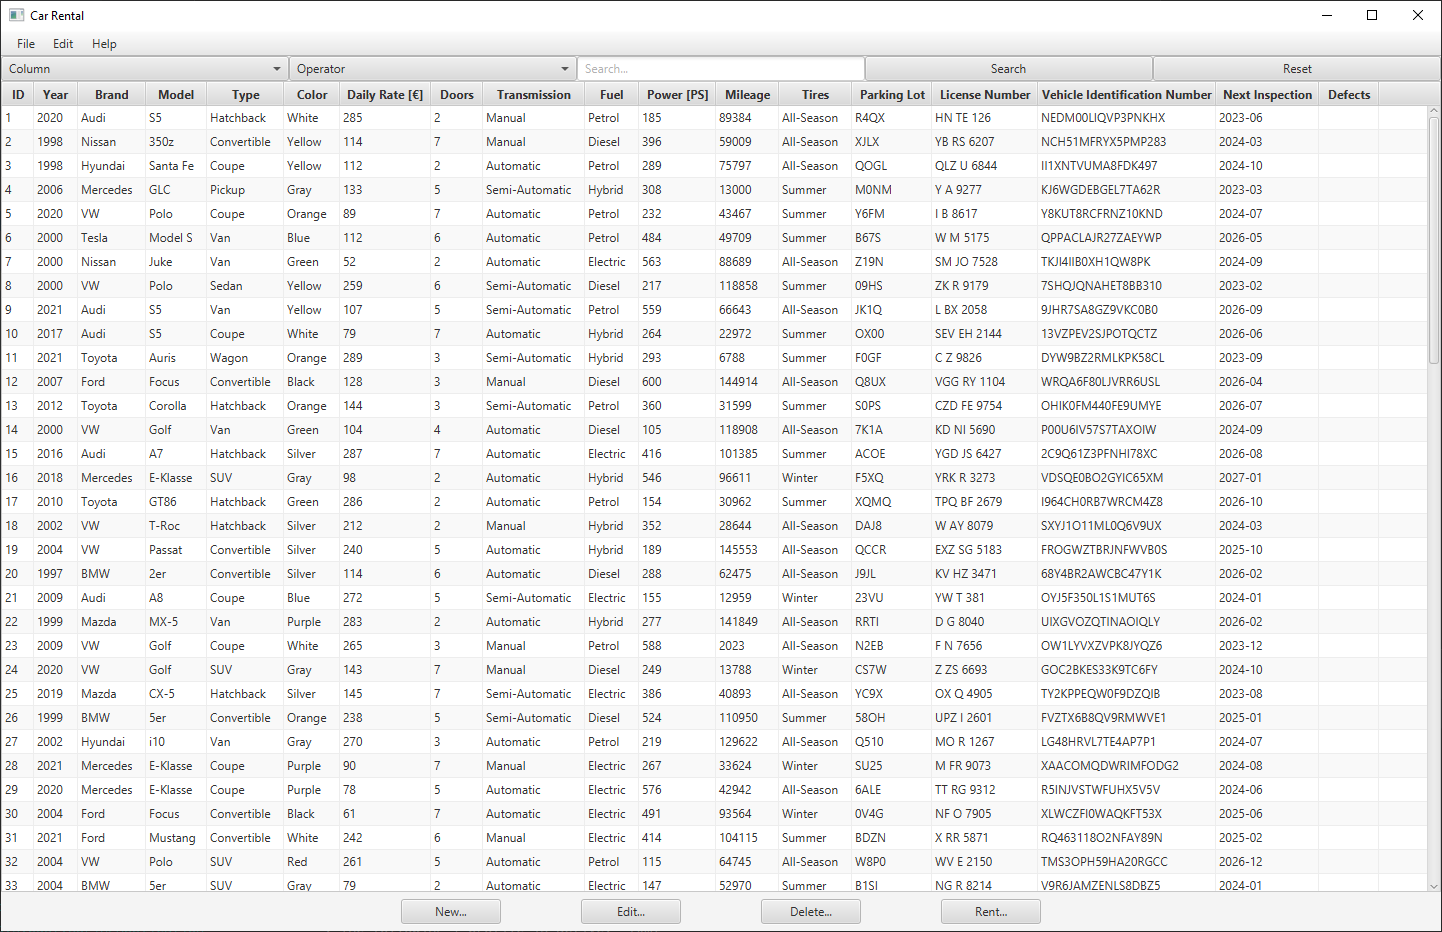Sort by the Brand column header

point(112,95)
